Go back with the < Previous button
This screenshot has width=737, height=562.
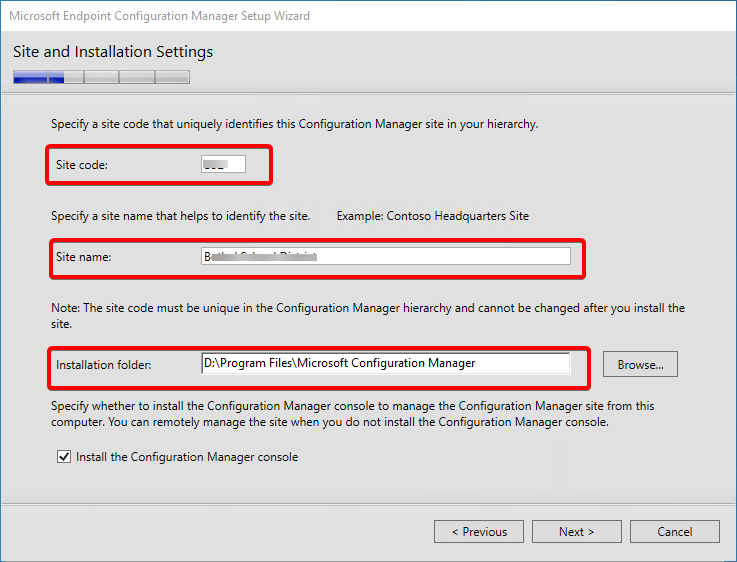click(479, 531)
